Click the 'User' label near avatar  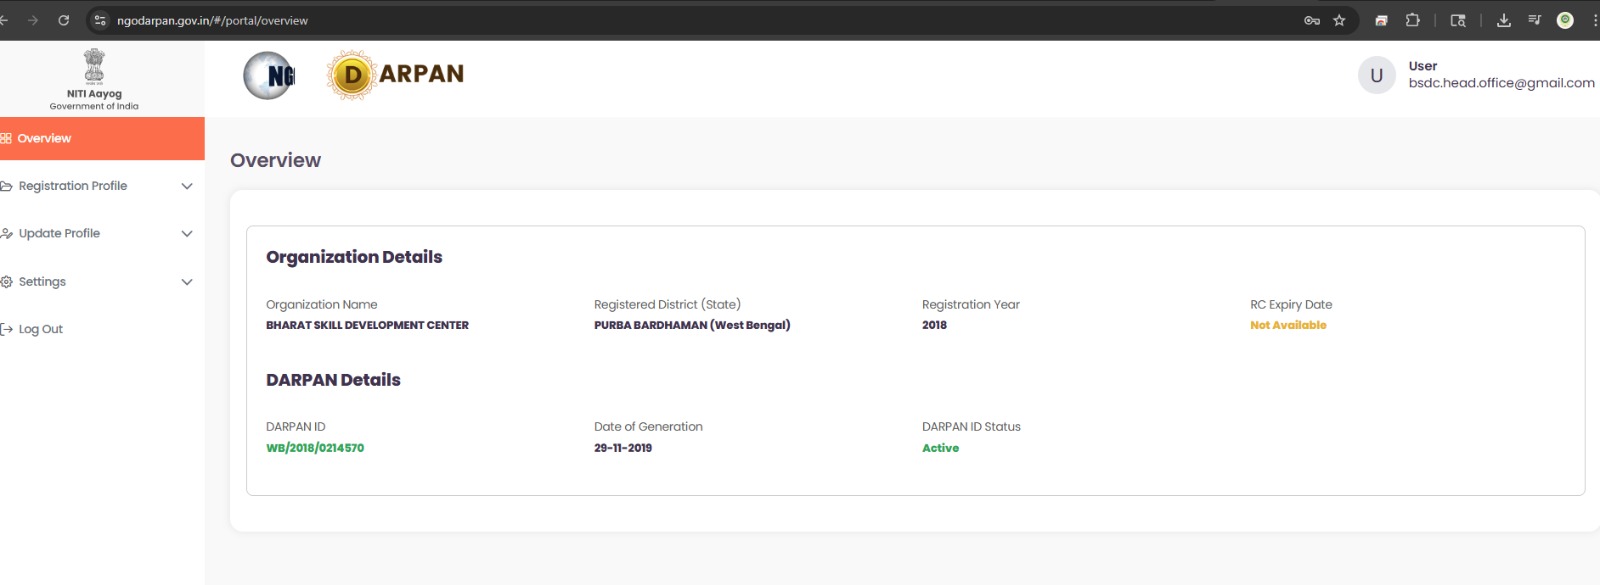1423,66
